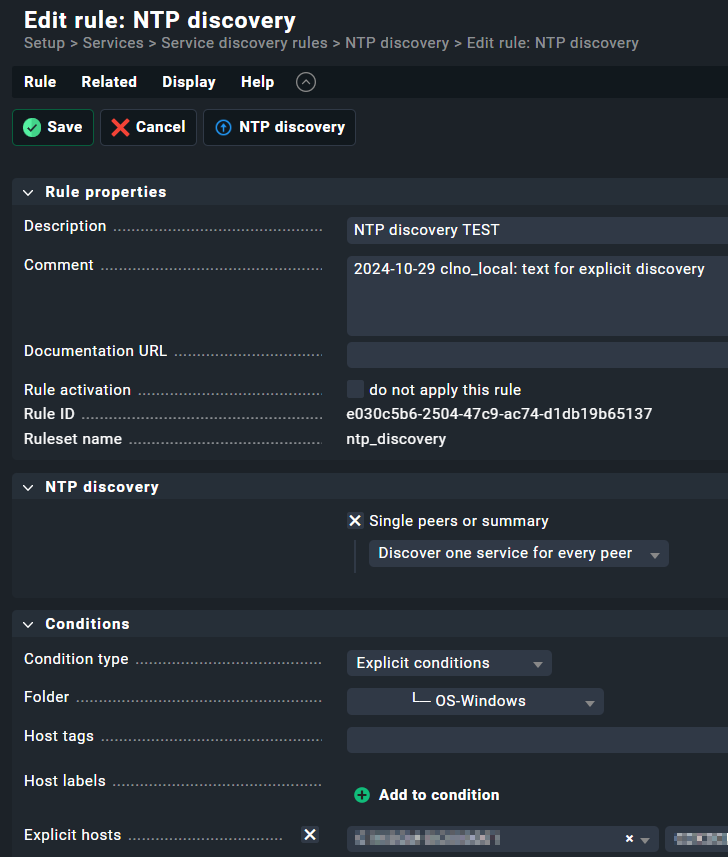Collapse the Rule properties section
Screen dimensions: 728x857
point(28,192)
